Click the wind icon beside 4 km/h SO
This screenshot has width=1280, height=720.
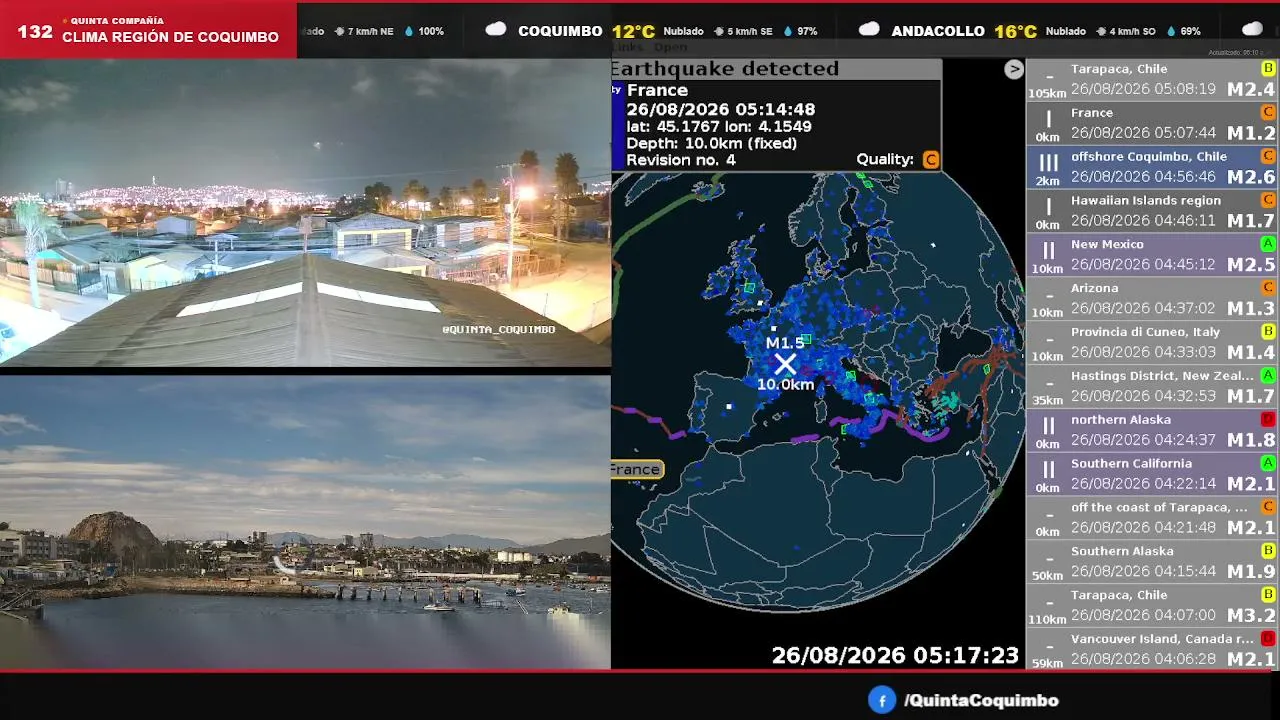tap(1101, 31)
